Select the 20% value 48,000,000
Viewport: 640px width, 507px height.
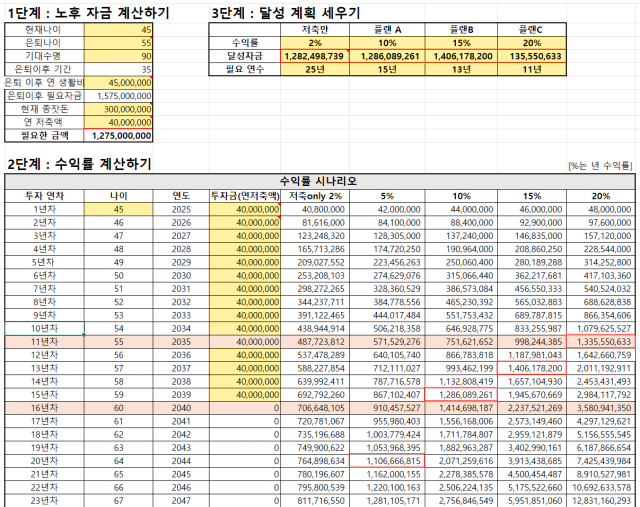601,209
